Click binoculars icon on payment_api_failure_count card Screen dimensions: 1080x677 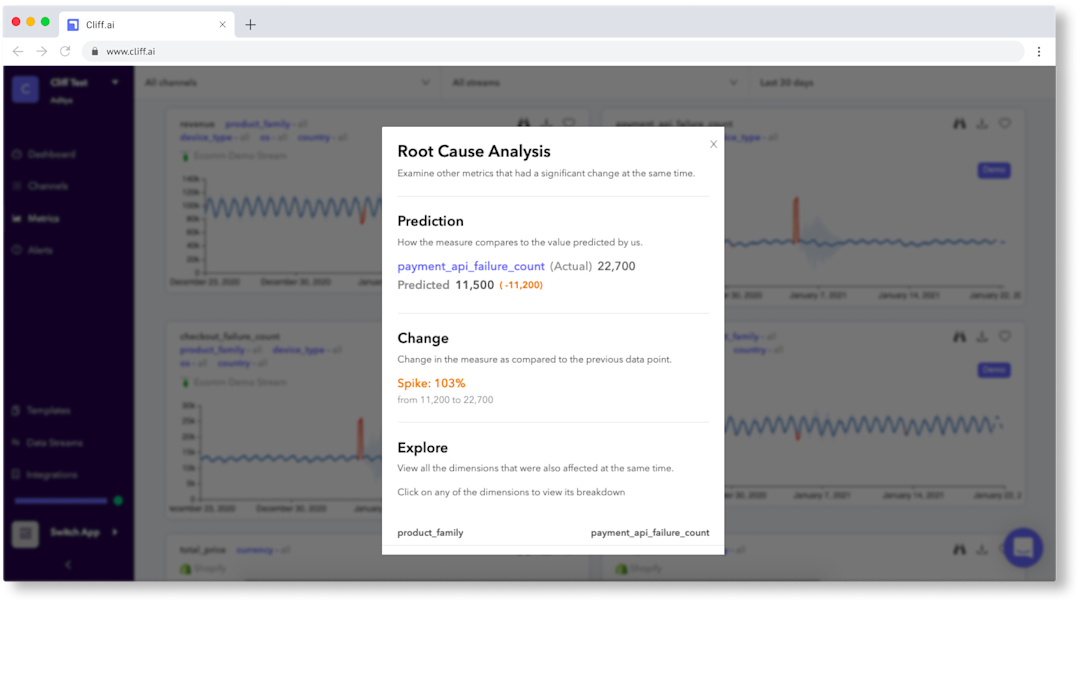point(959,124)
